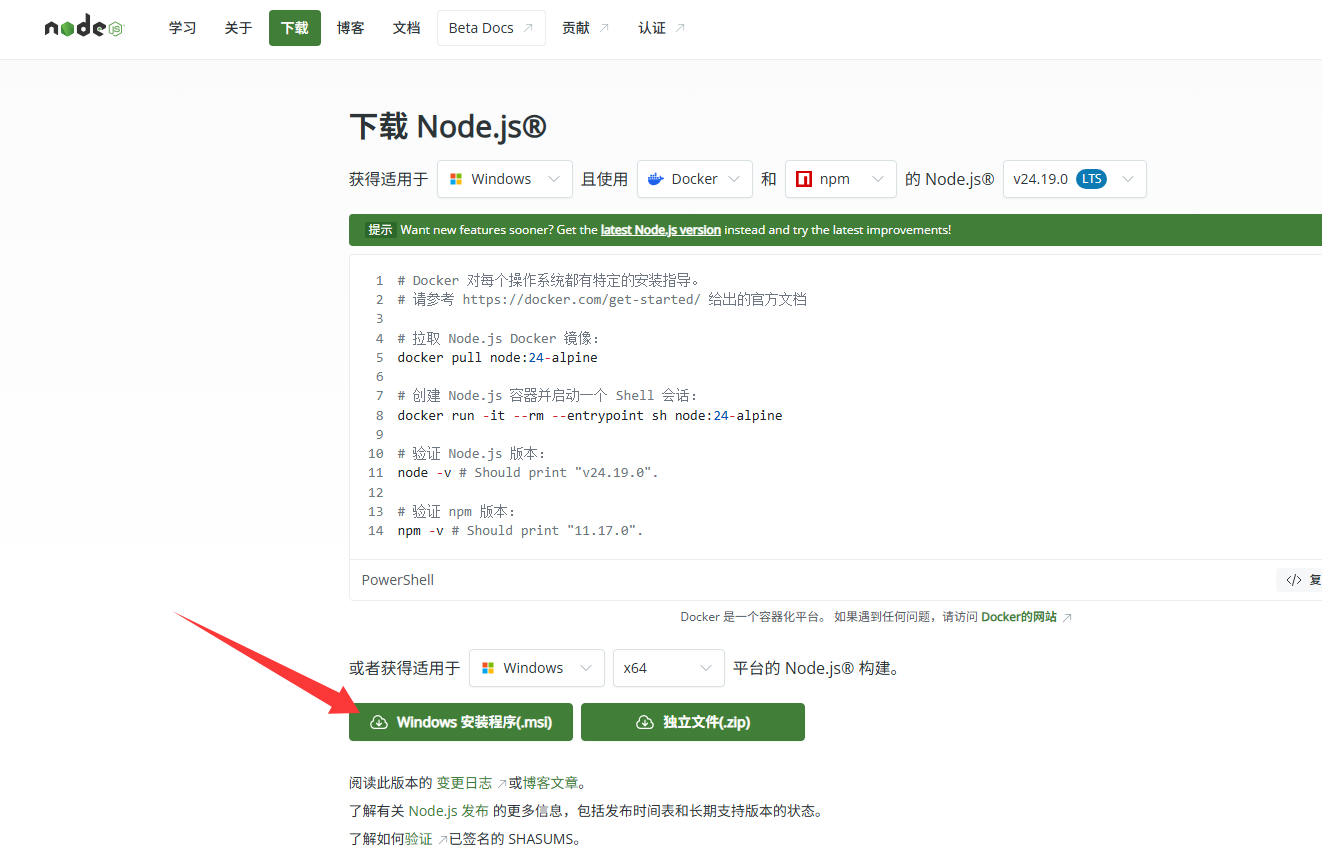Viewport: 1322px width, 849px height.
Task: Expand the lower Windows platform dropdown
Action: point(537,668)
